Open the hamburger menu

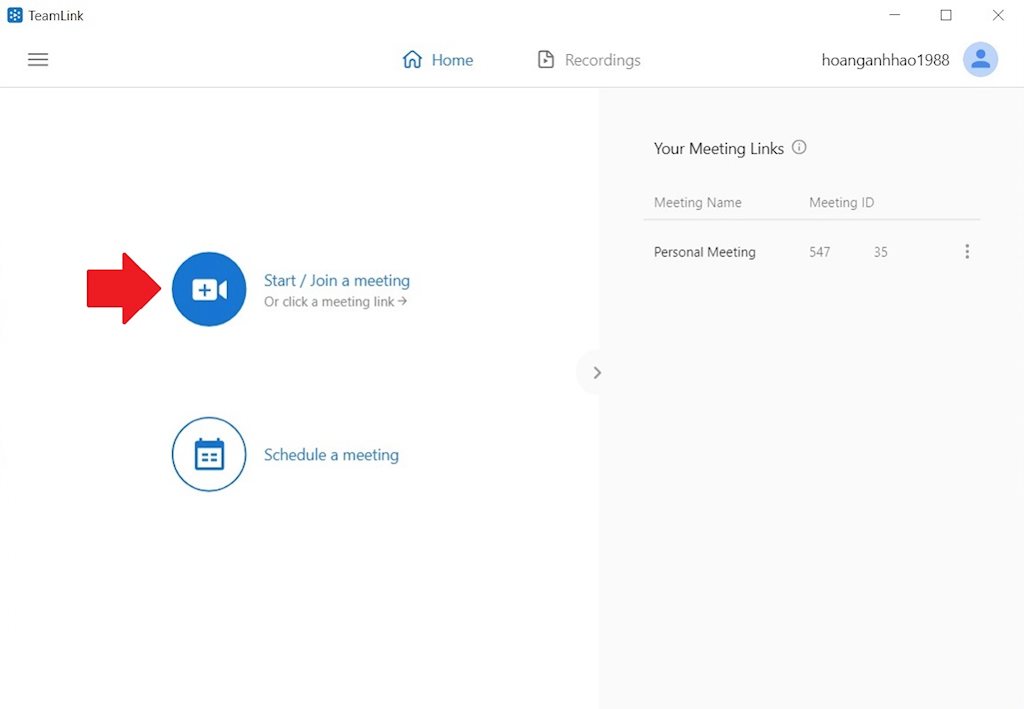(x=38, y=60)
